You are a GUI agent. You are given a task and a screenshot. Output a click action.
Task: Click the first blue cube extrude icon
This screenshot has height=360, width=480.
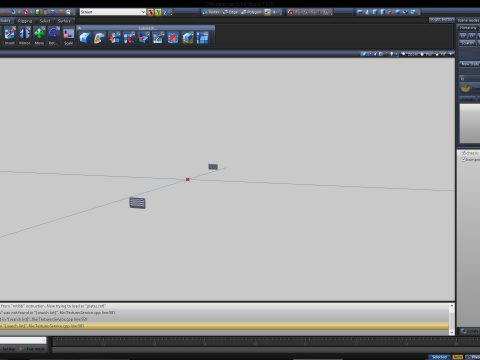[85, 38]
